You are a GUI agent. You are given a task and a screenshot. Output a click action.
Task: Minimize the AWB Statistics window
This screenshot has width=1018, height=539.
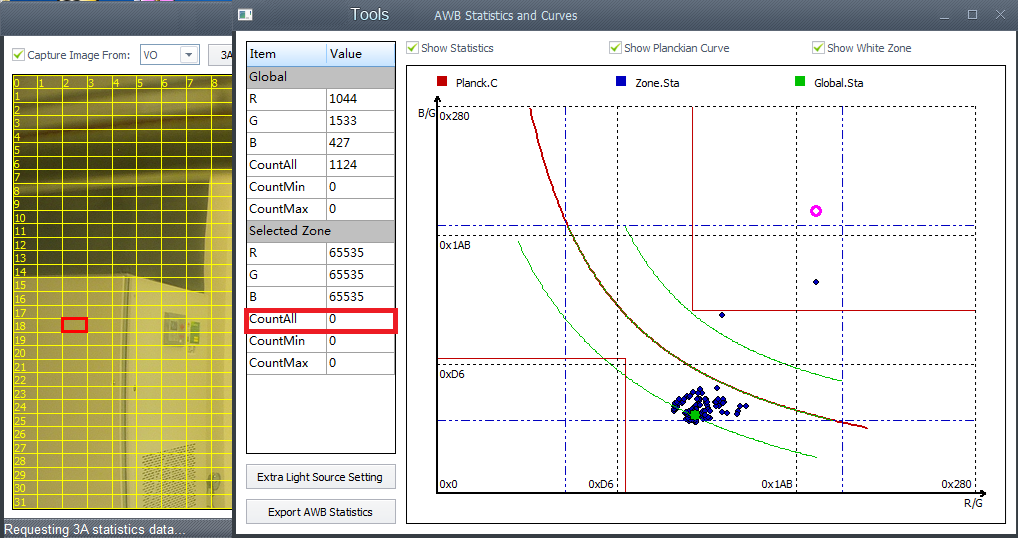coord(945,15)
